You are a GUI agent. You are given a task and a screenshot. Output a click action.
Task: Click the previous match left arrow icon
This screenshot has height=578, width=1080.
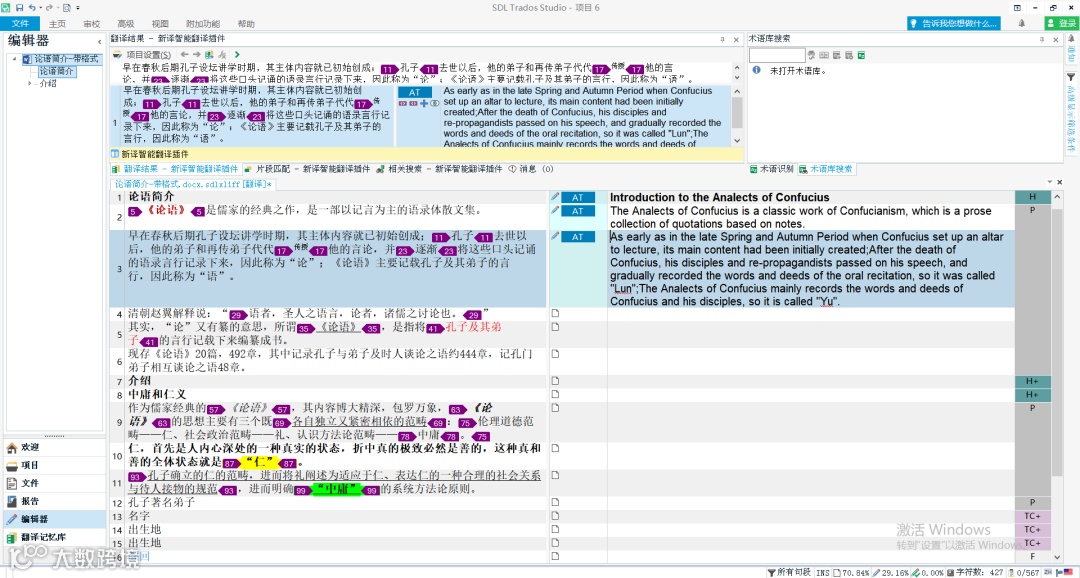[185, 54]
